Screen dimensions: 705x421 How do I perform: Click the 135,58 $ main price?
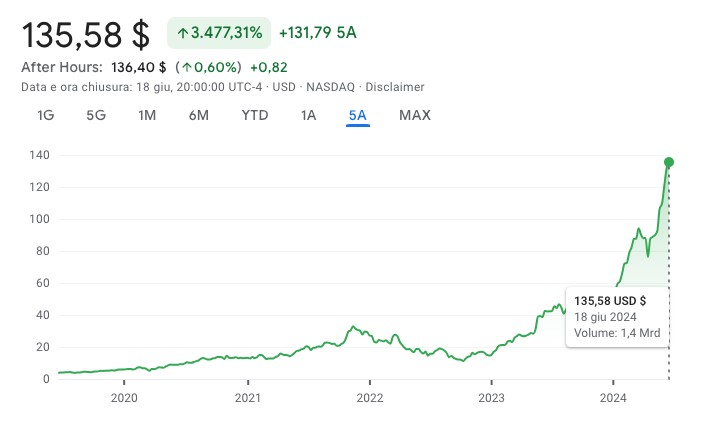86,35
